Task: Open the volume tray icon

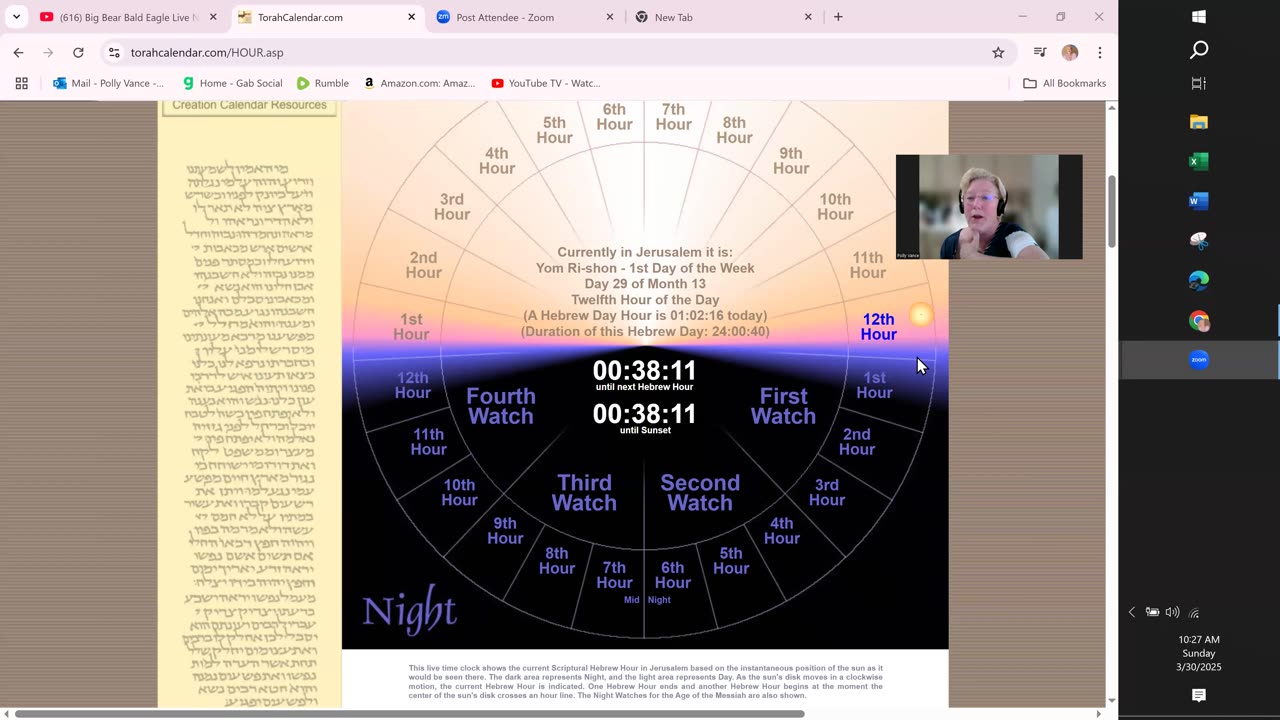Action: (1172, 612)
